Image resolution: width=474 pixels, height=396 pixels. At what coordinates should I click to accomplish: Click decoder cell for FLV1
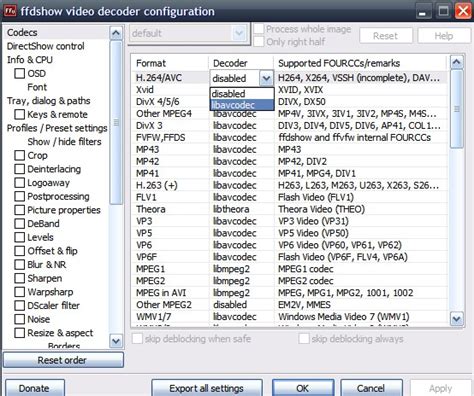[x=241, y=197]
